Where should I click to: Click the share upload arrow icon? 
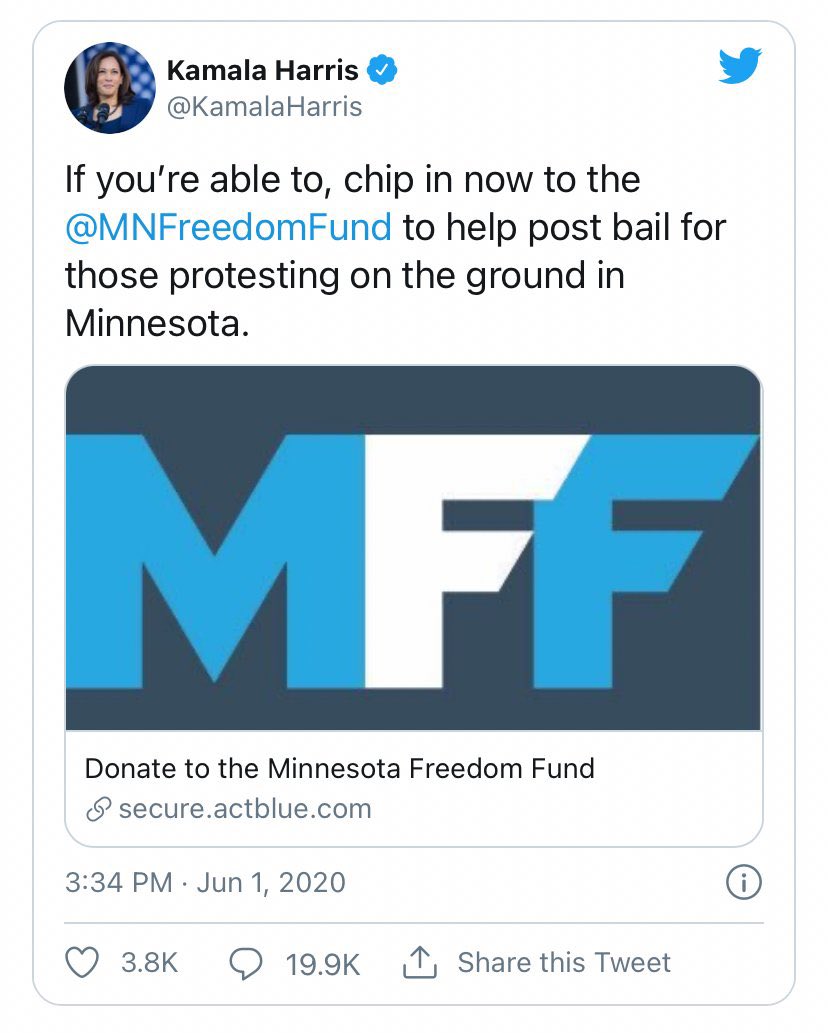pyautogui.click(x=420, y=962)
